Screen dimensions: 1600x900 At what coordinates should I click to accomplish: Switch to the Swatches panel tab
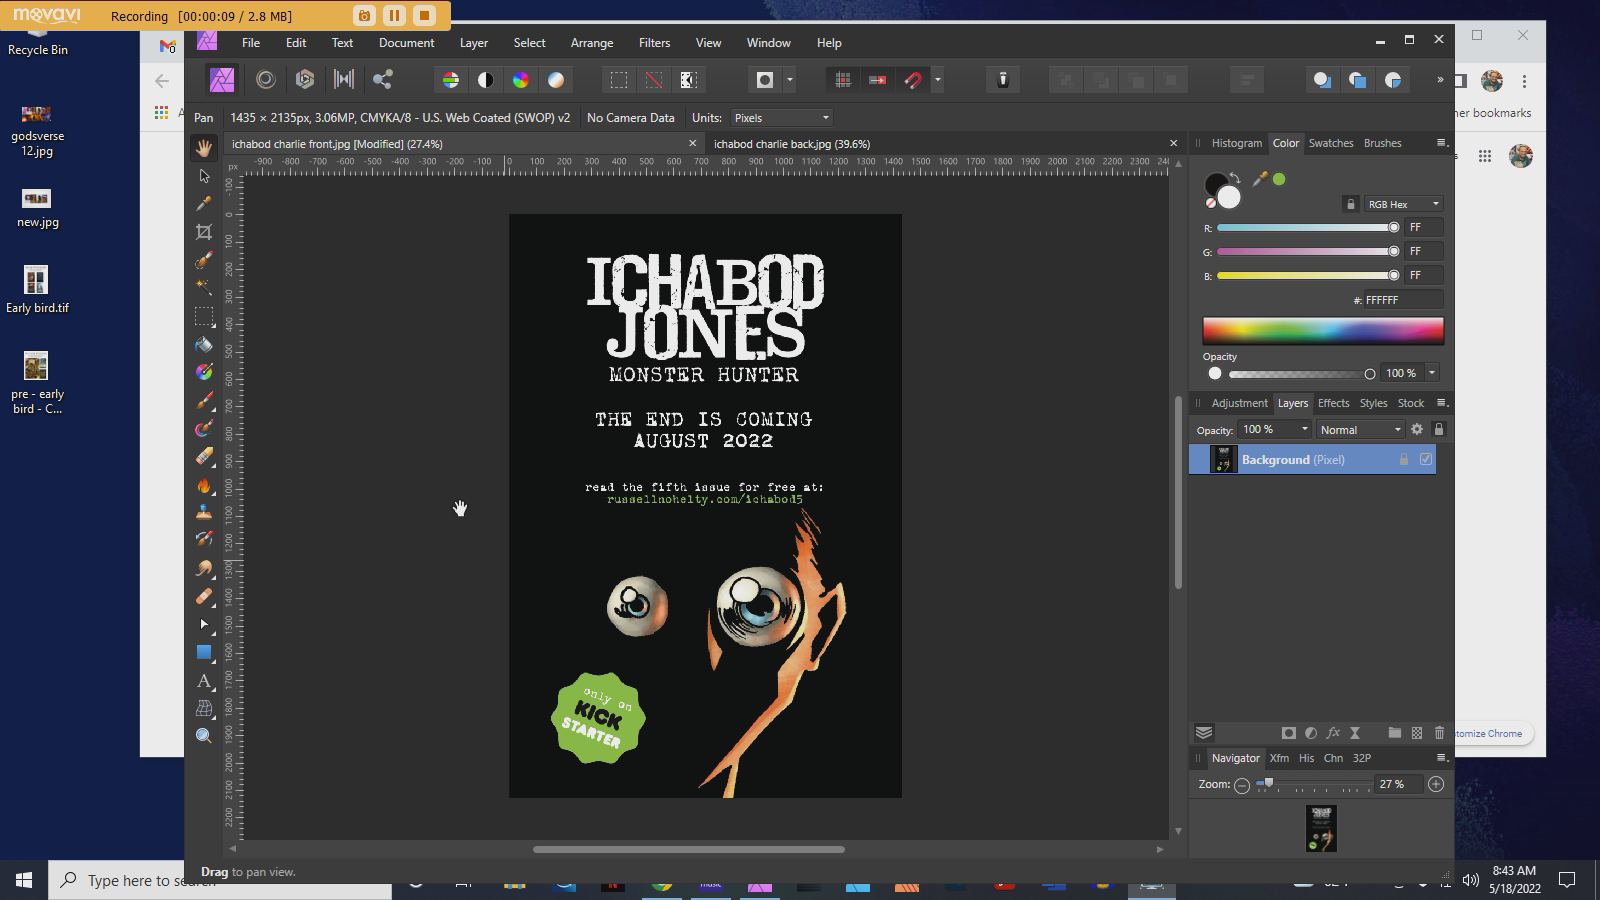(x=1330, y=143)
